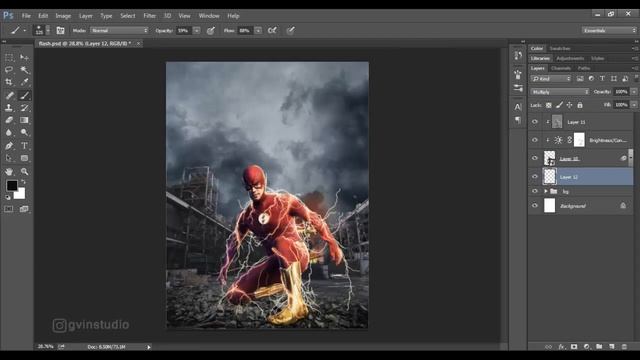Select the Zoom tool in the toolbox
This screenshot has height=360, width=640.
coord(24,171)
